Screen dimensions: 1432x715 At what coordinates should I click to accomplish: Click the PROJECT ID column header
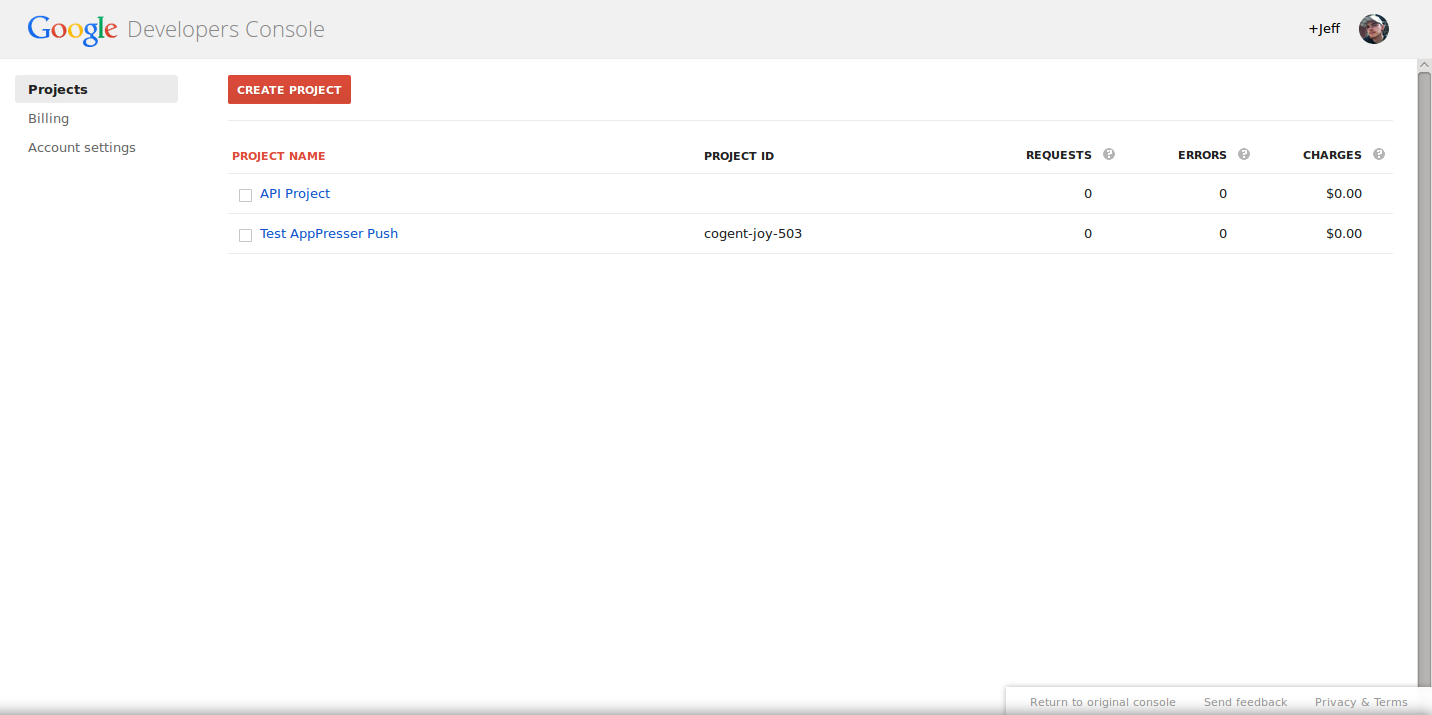739,156
